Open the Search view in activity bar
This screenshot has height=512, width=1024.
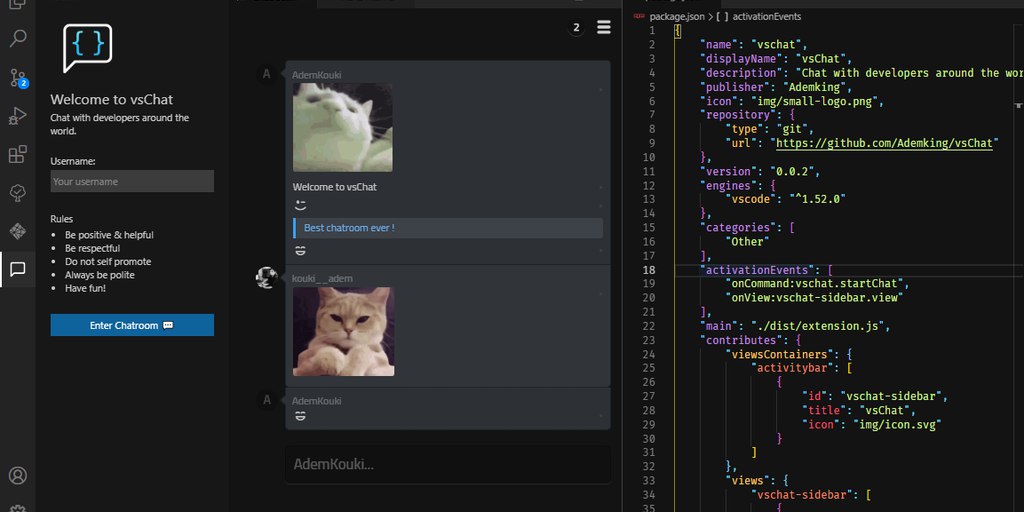point(18,38)
